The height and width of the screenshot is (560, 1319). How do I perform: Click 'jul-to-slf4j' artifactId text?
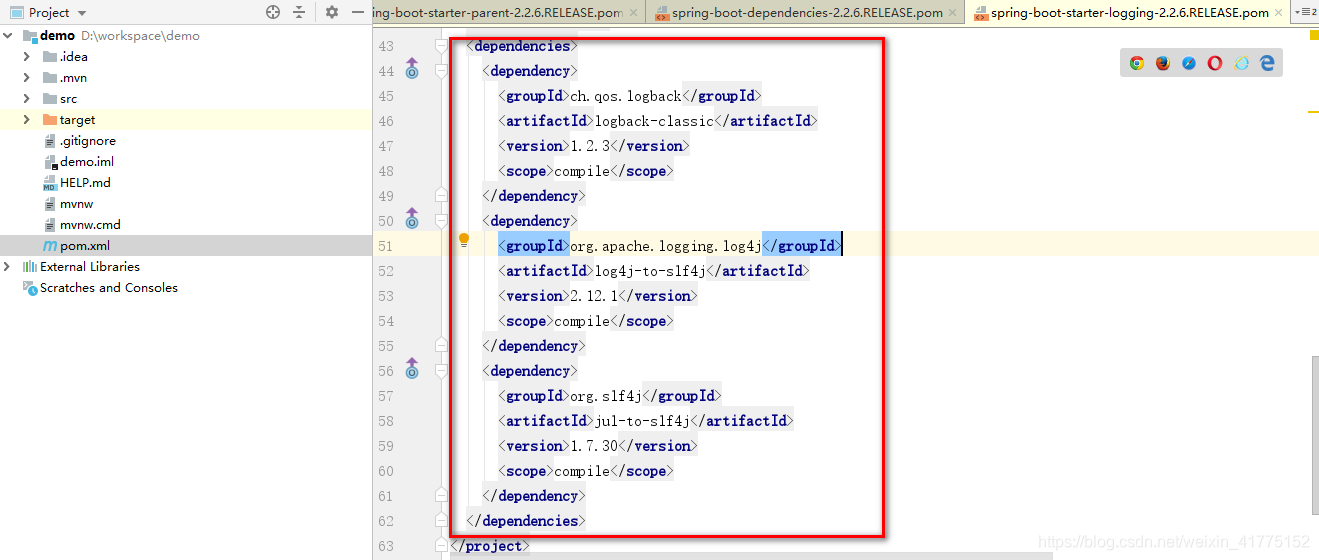(x=642, y=421)
